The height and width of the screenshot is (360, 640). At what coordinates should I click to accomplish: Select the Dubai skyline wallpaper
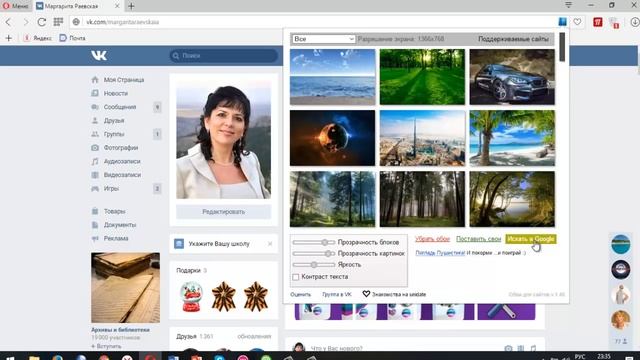422,138
